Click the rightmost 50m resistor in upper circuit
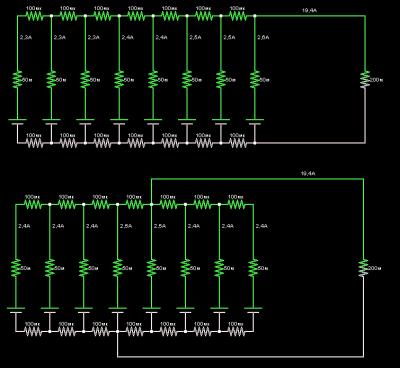The height and width of the screenshot is (368, 400). click(255, 79)
